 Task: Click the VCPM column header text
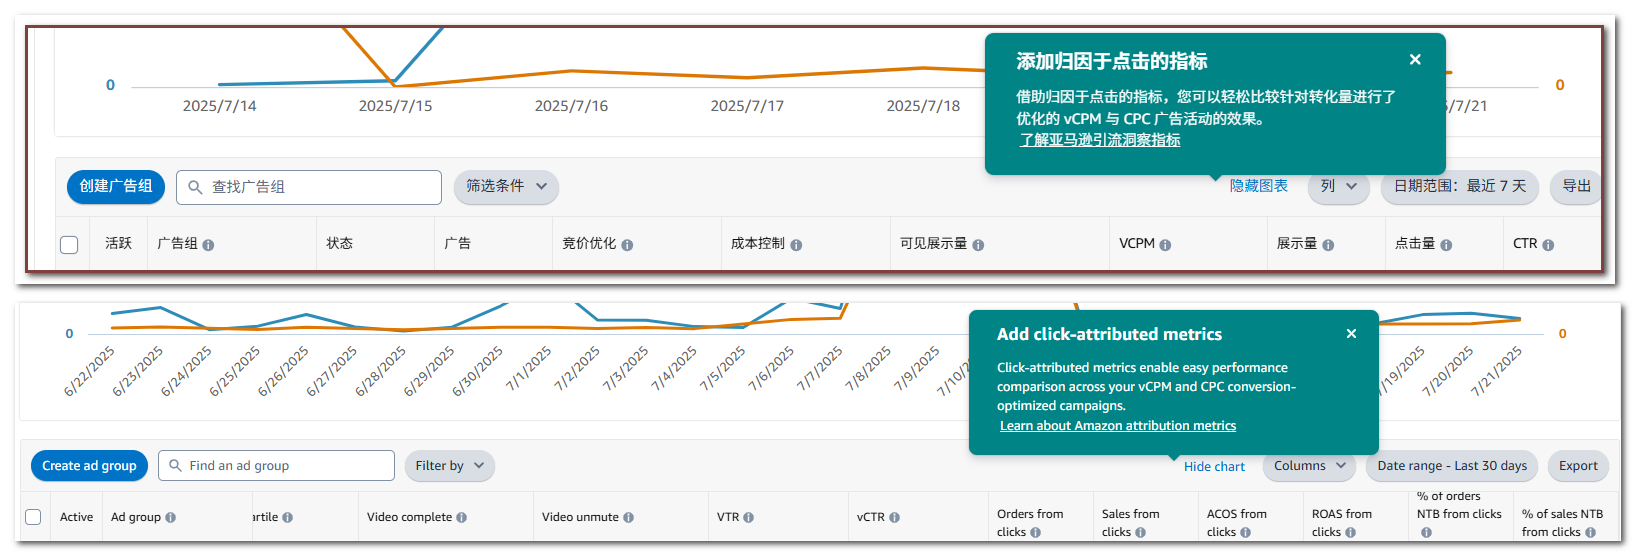coord(1137,244)
